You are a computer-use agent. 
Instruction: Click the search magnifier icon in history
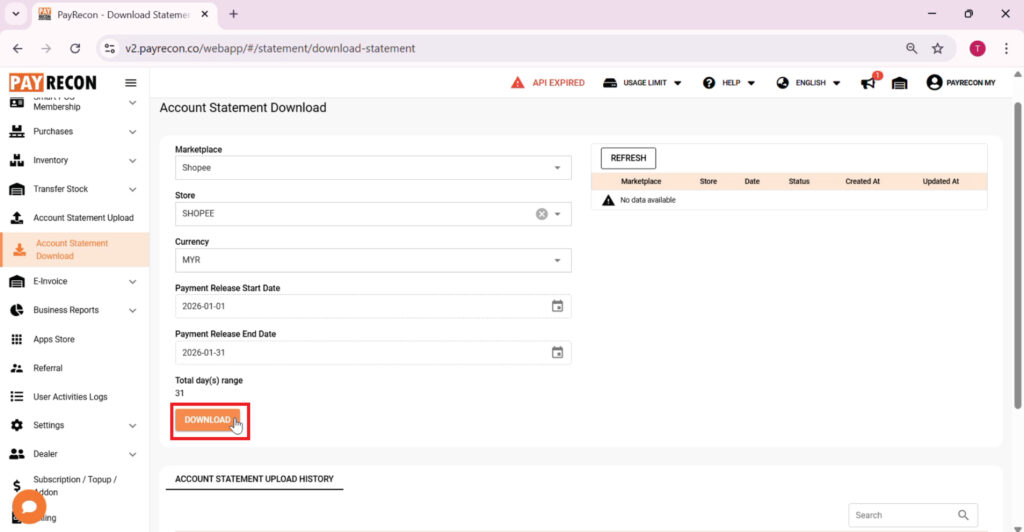(963, 515)
